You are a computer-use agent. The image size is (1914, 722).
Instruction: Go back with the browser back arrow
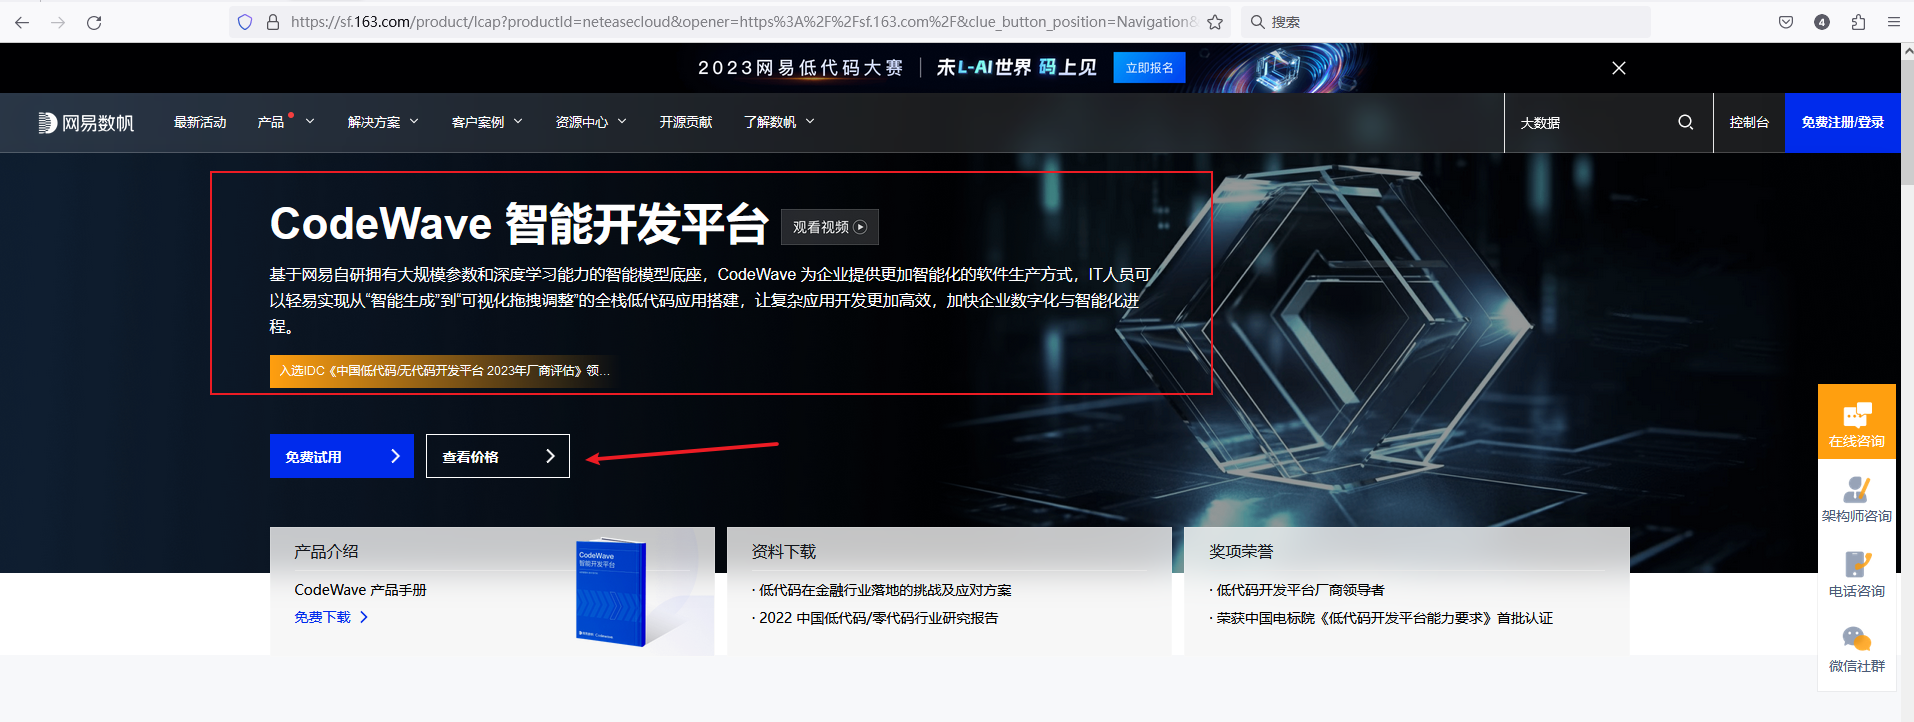click(x=22, y=22)
